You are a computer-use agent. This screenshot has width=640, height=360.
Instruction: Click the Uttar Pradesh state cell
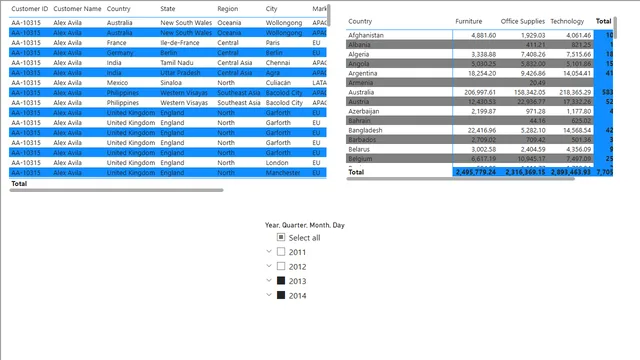coord(180,73)
